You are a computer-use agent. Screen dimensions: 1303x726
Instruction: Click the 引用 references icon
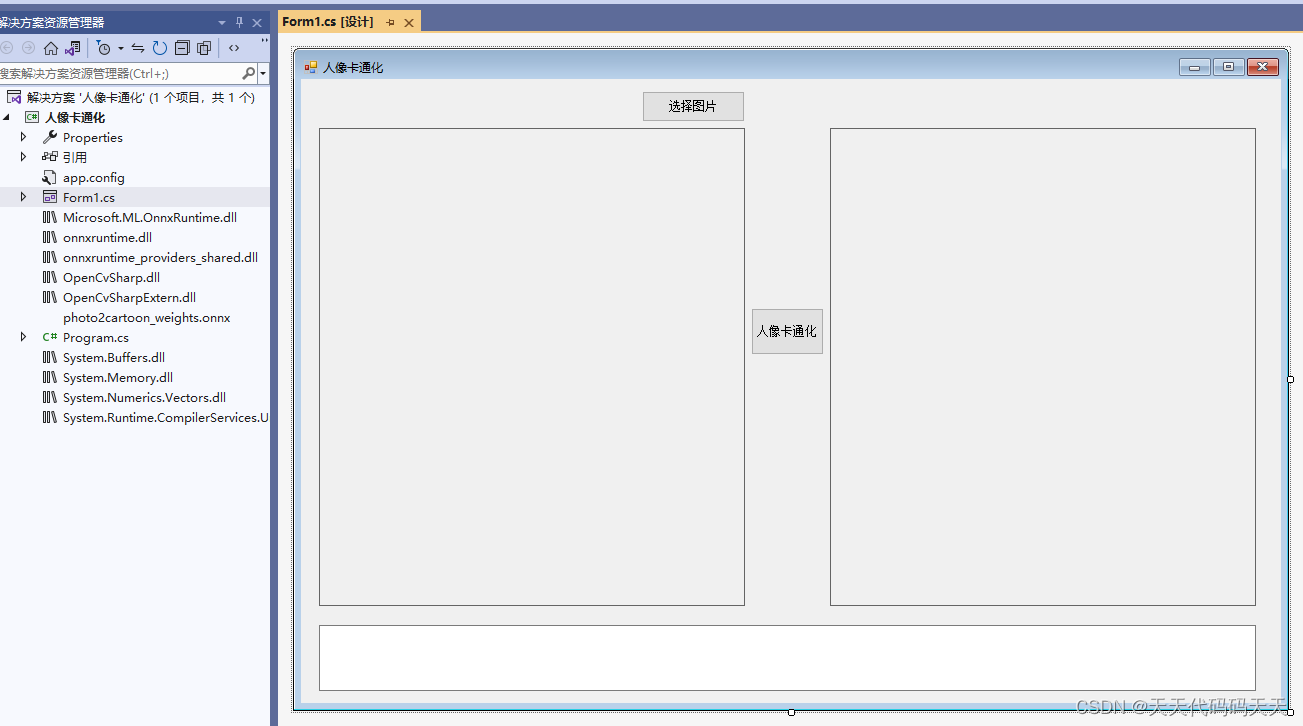50,157
